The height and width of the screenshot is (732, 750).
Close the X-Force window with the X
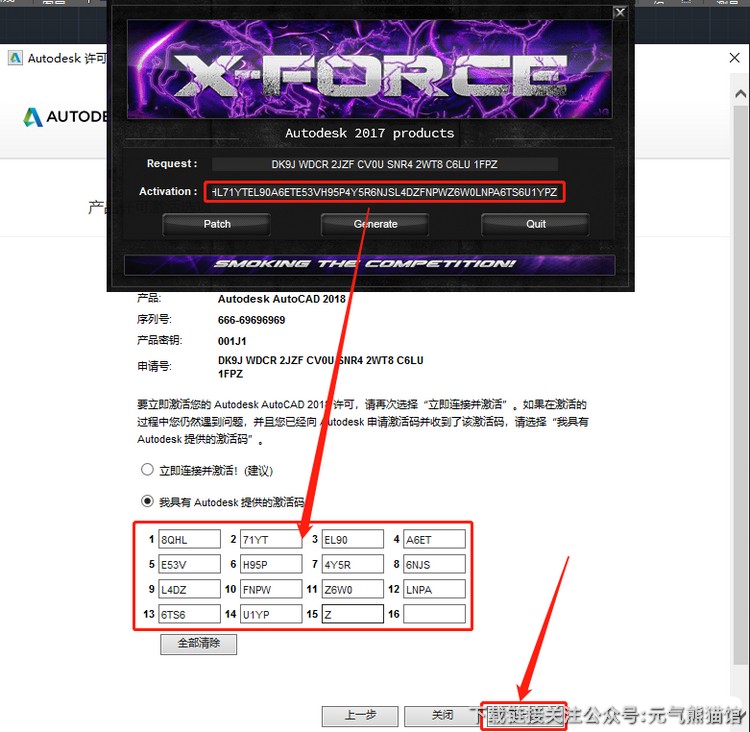point(620,12)
